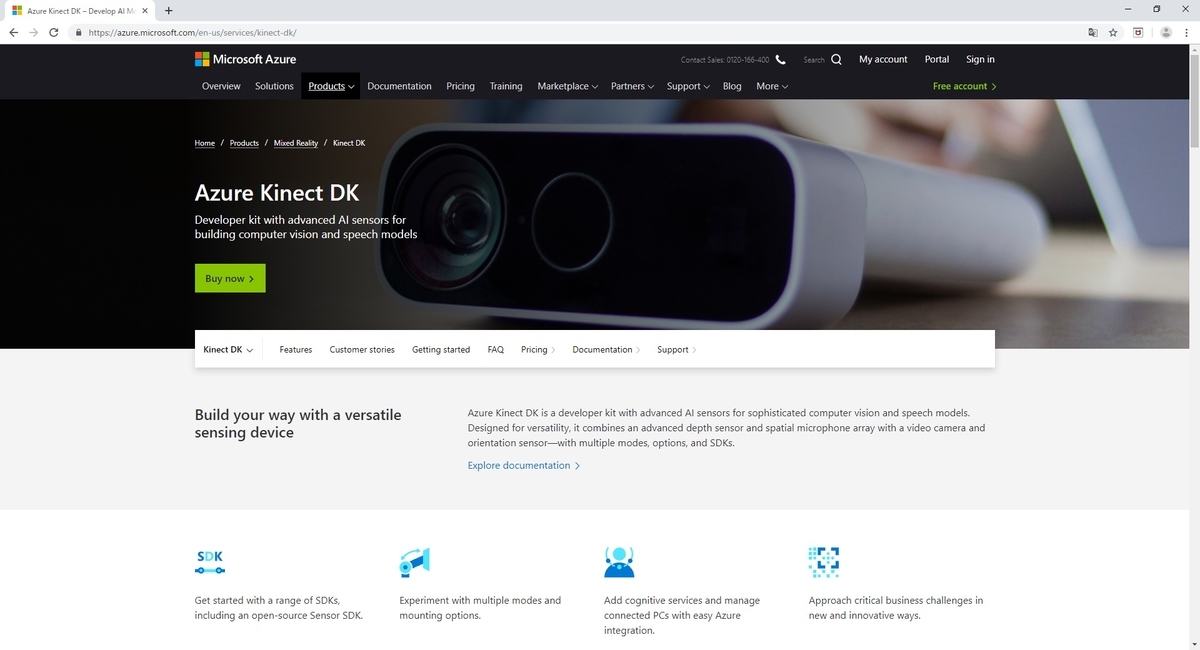
Task: Click the Buy now button
Action: pos(230,278)
